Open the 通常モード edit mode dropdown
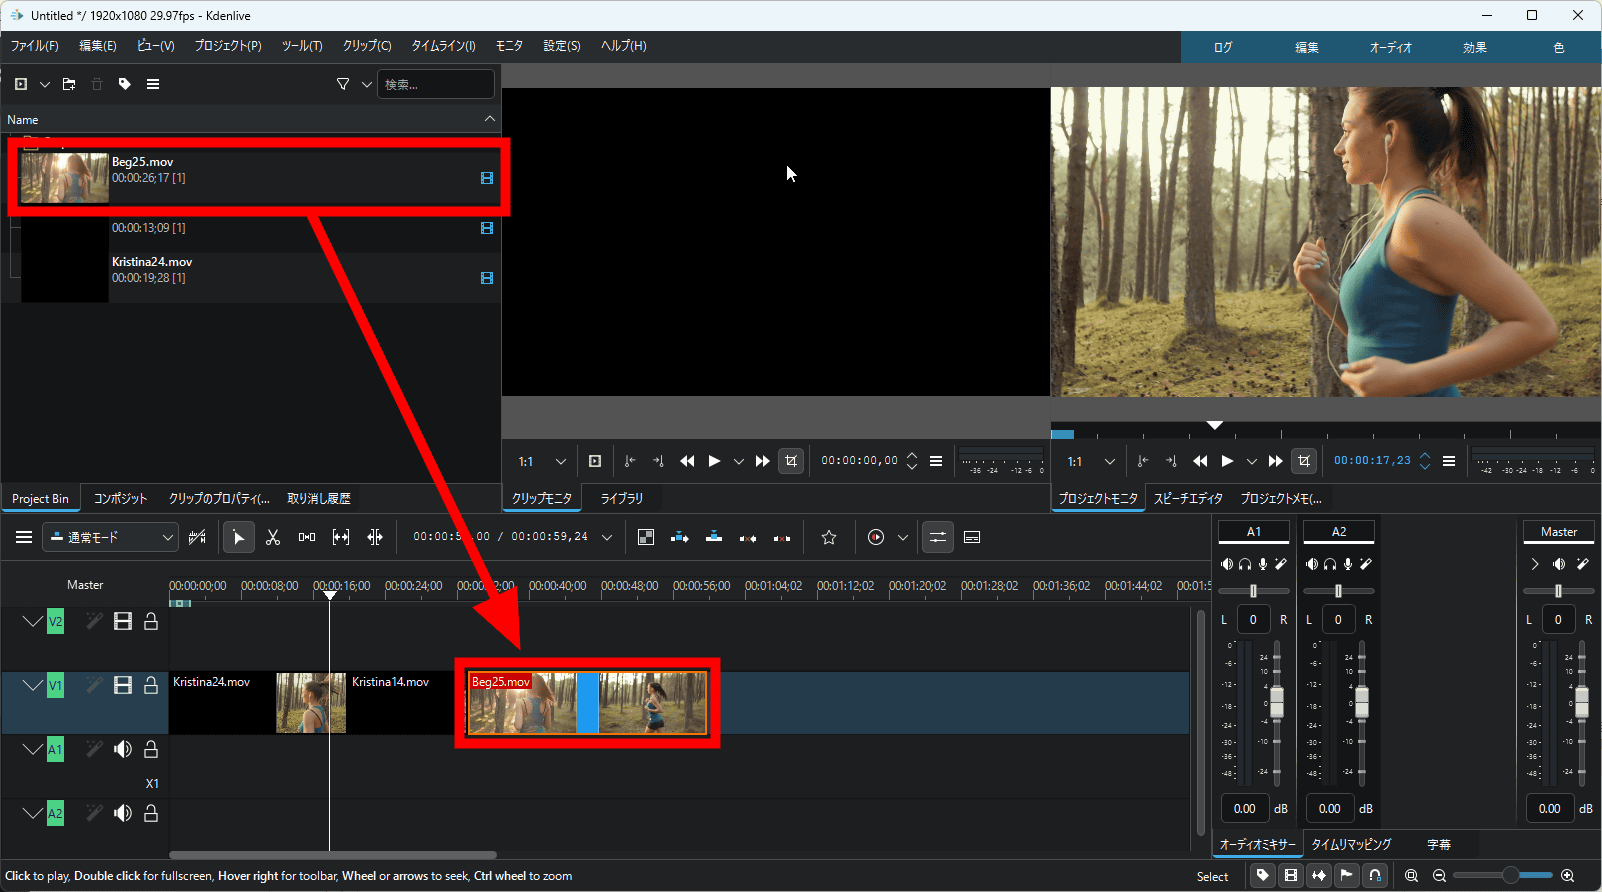Screen dimensions: 1602x892 coord(110,538)
